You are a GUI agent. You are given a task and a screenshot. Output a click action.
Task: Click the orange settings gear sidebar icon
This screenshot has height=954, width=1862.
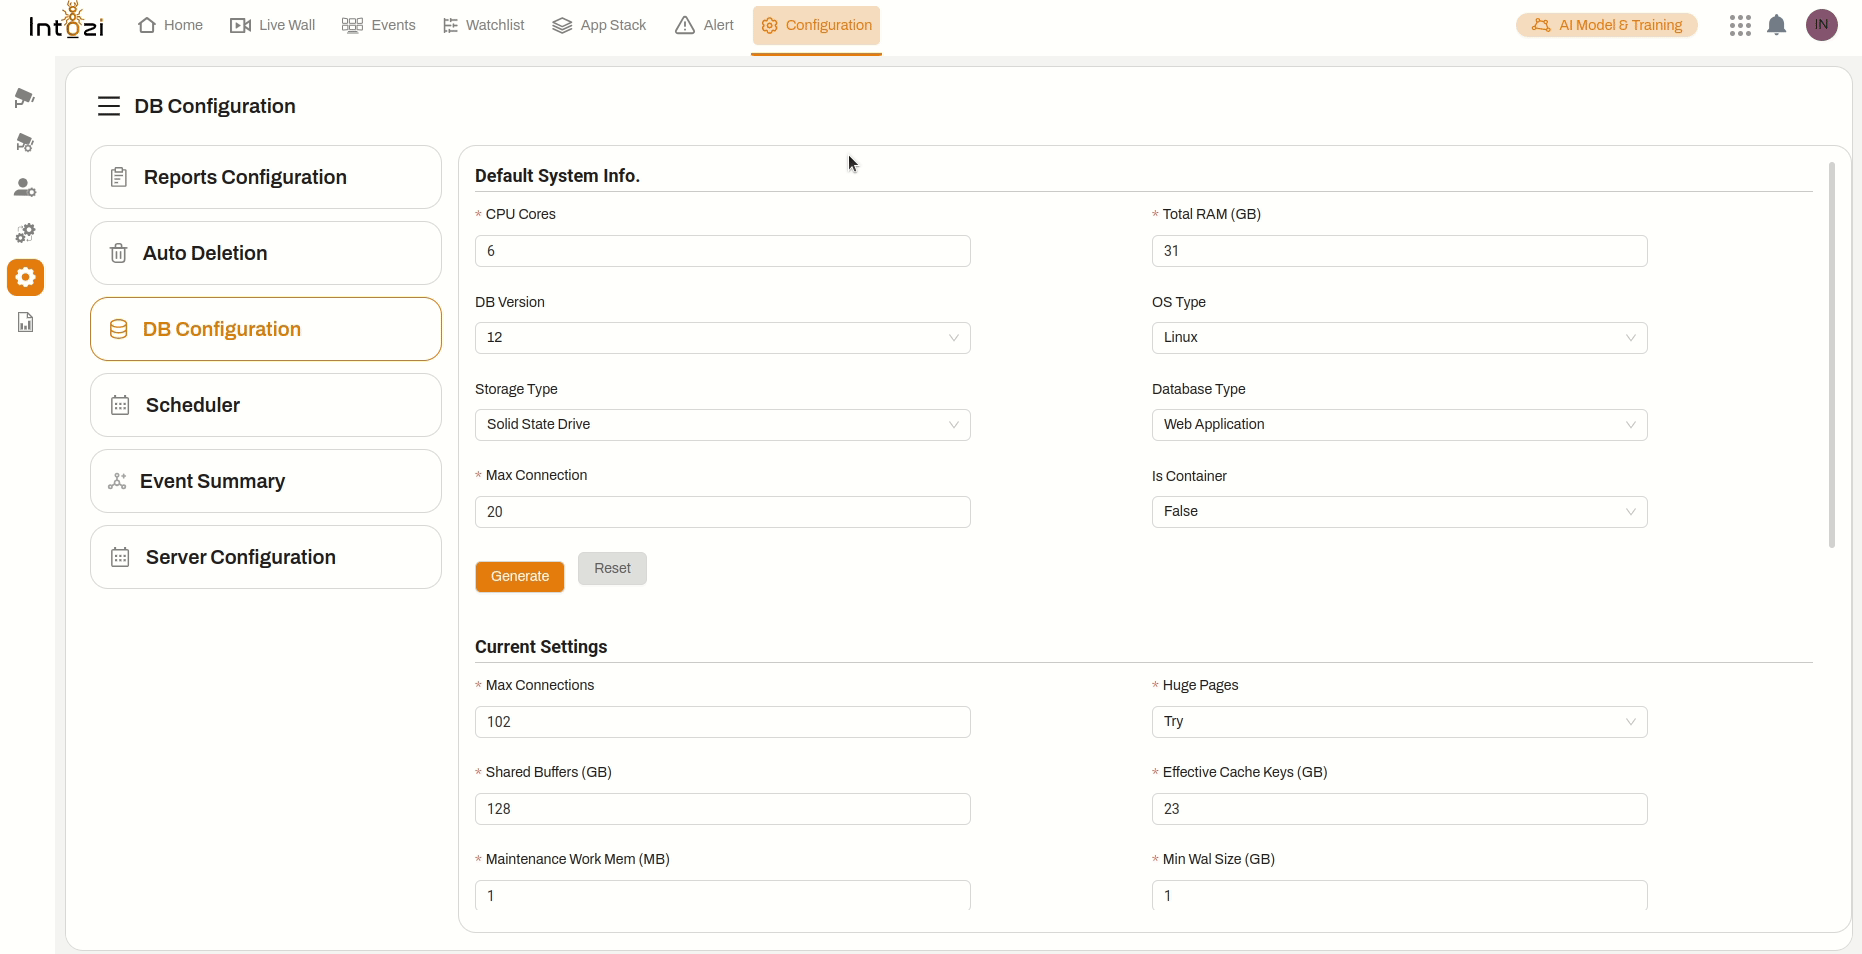(25, 277)
